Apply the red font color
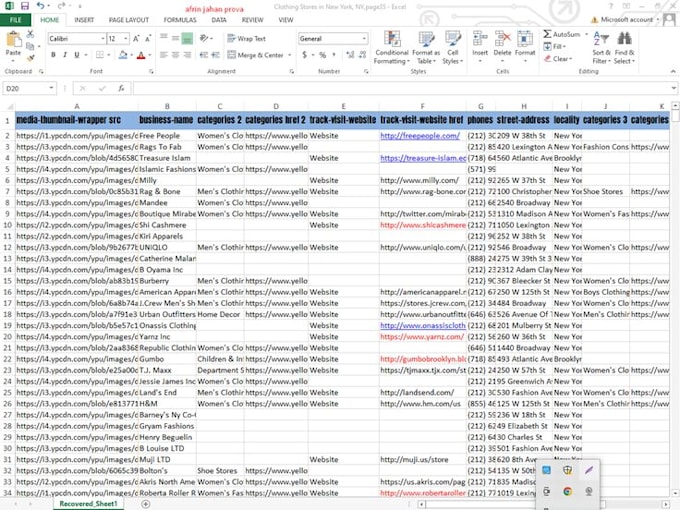Screen dimensions: 680x510 pyautogui.click(x=141, y=55)
